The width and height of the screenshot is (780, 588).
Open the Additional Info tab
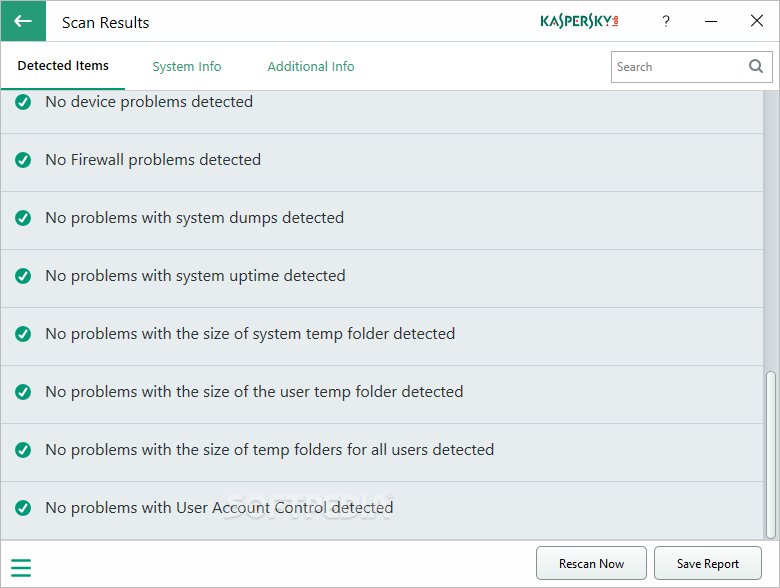tap(311, 66)
